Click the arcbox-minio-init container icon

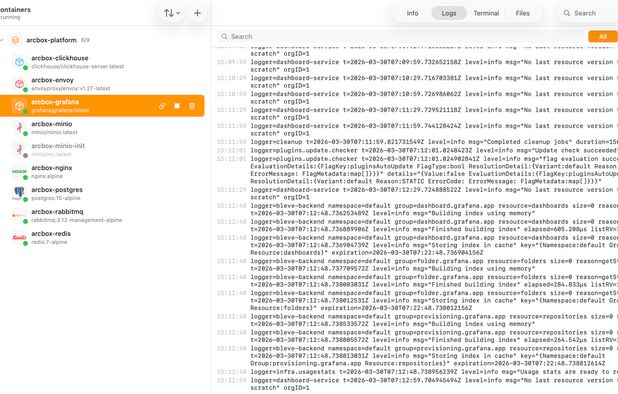[x=19, y=149]
